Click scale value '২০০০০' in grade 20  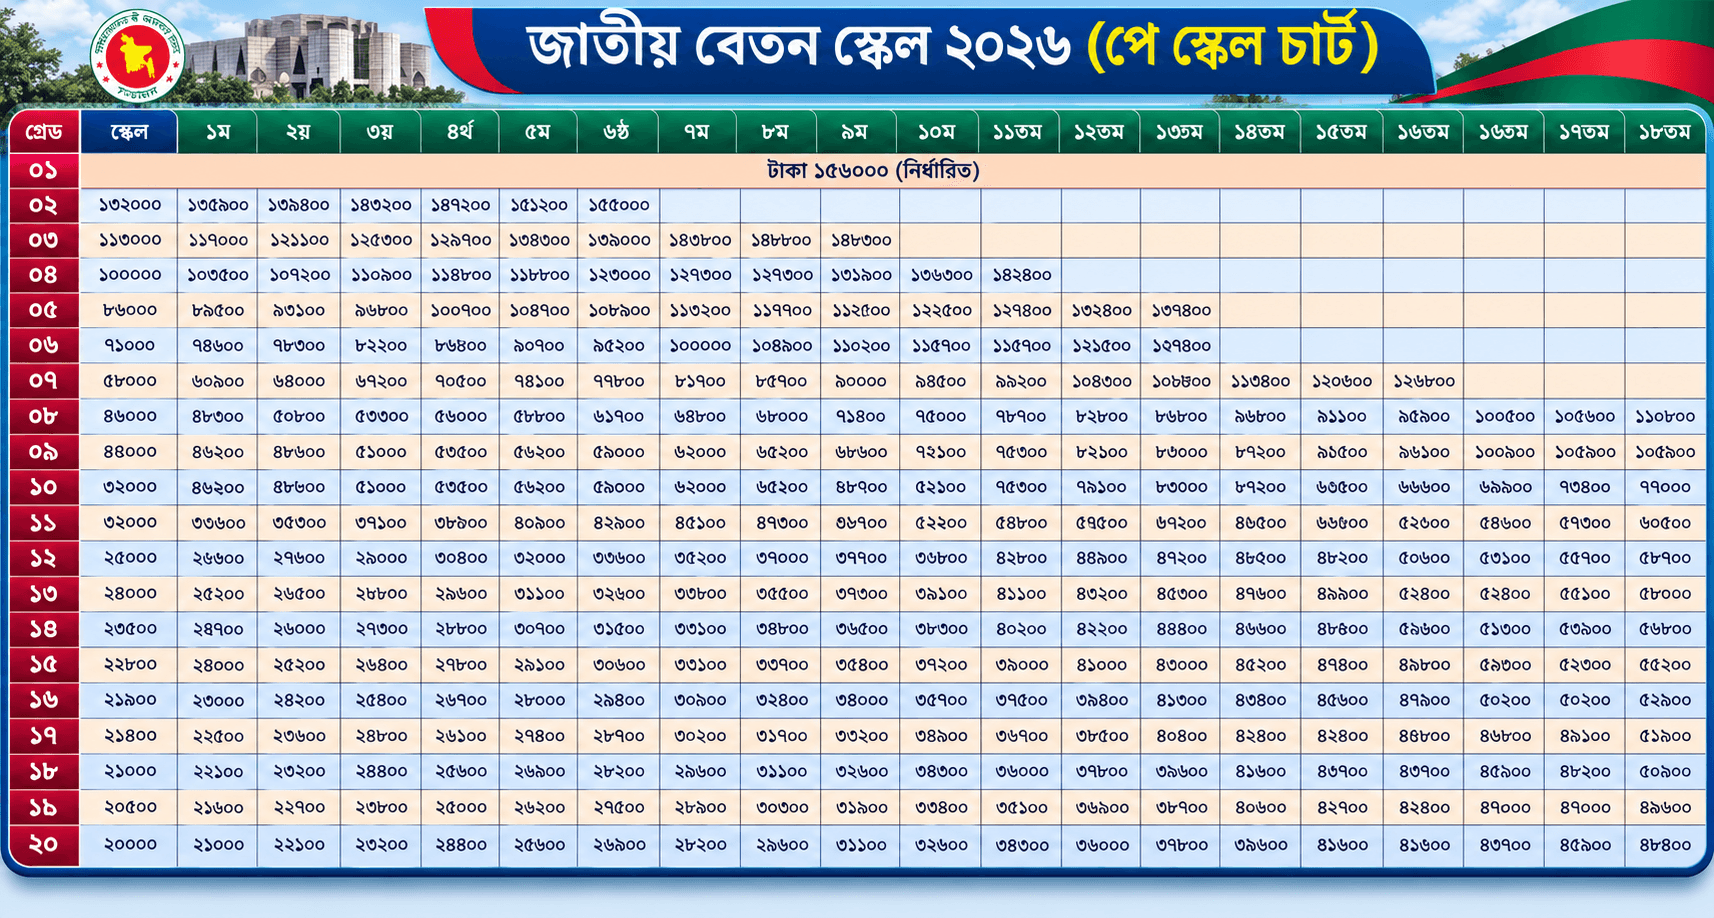[130, 845]
